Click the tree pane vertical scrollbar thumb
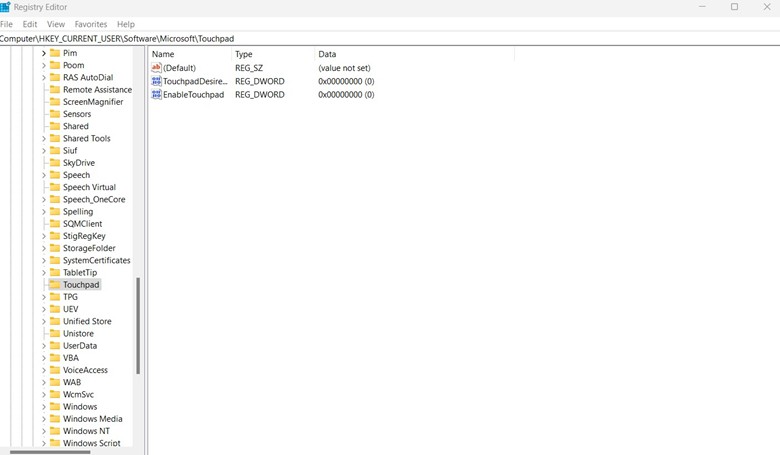780x455 pixels. click(x=138, y=326)
